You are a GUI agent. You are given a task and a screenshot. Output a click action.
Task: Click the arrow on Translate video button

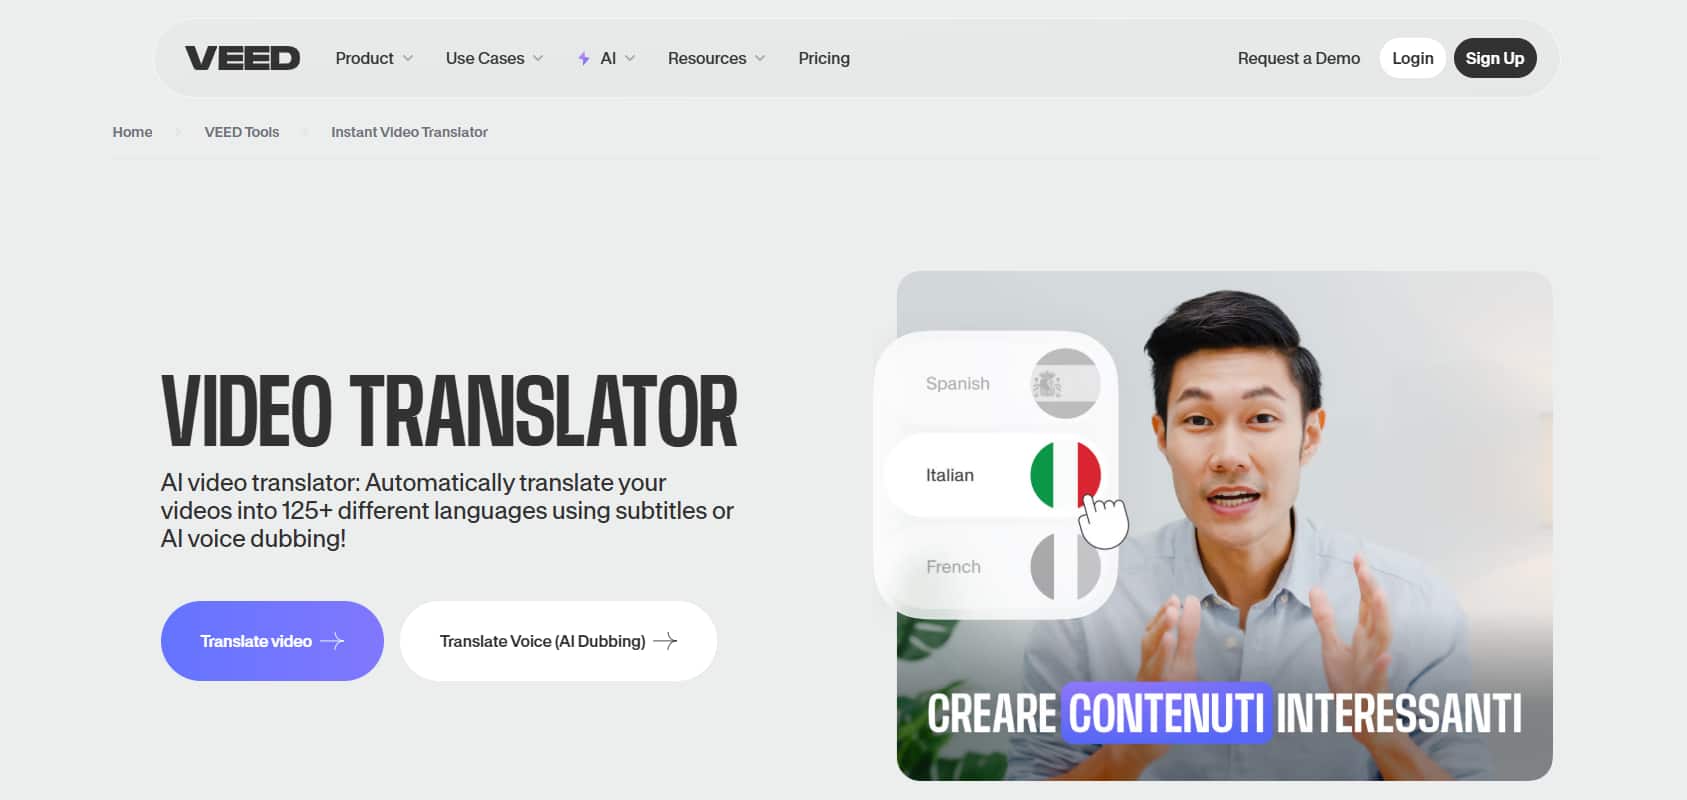(x=332, y=641)
